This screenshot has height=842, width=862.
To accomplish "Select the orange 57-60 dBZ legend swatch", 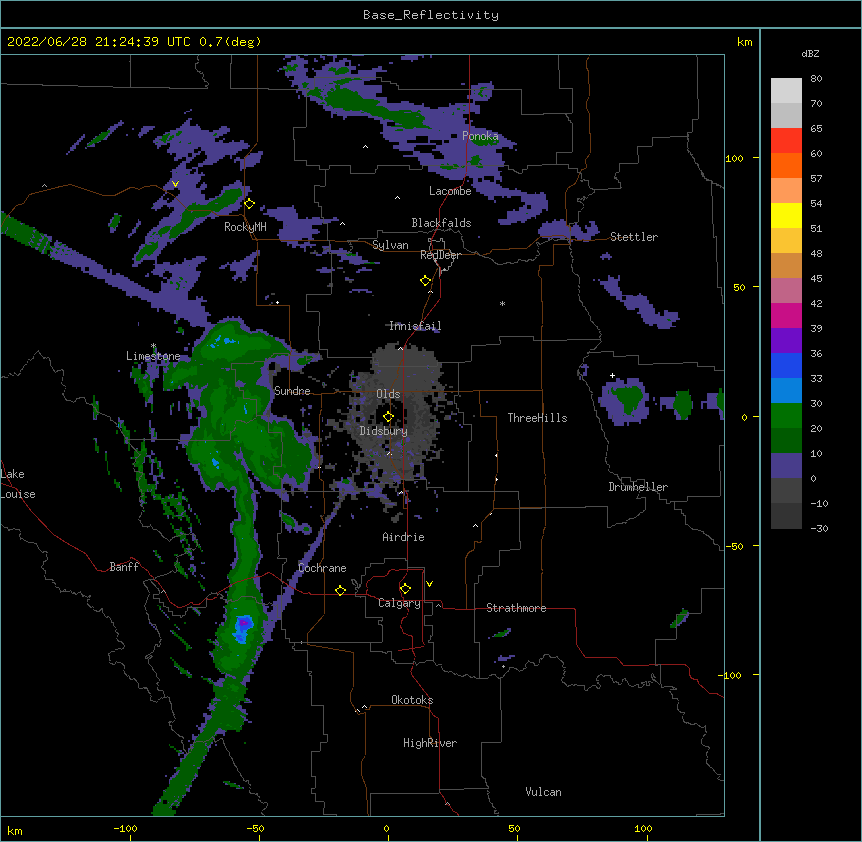I will pos(786,165).
